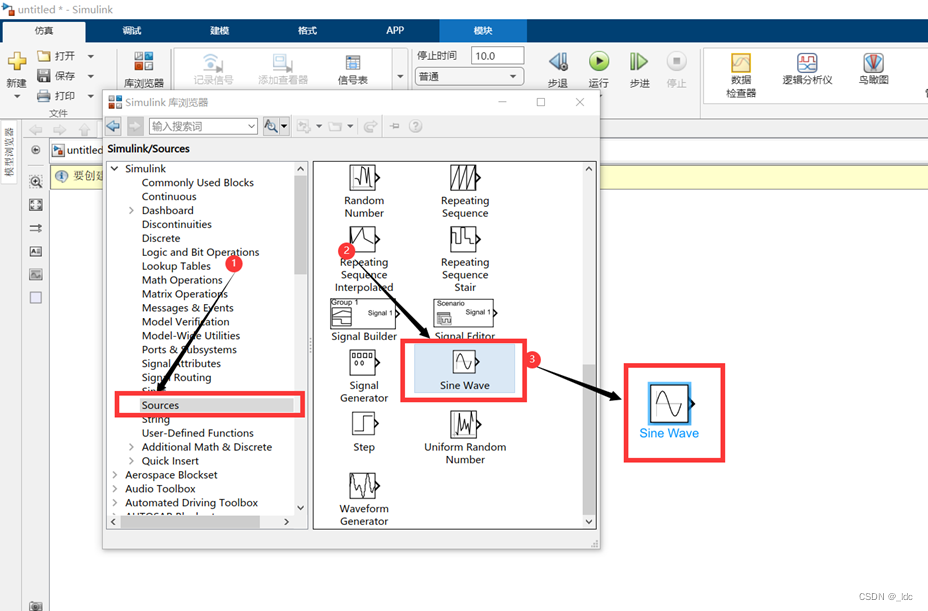Screen dimensions: 928x611
Task: Click the Fit to View sidebar icon
Action: pyautogui.click(x=36, y=205)
